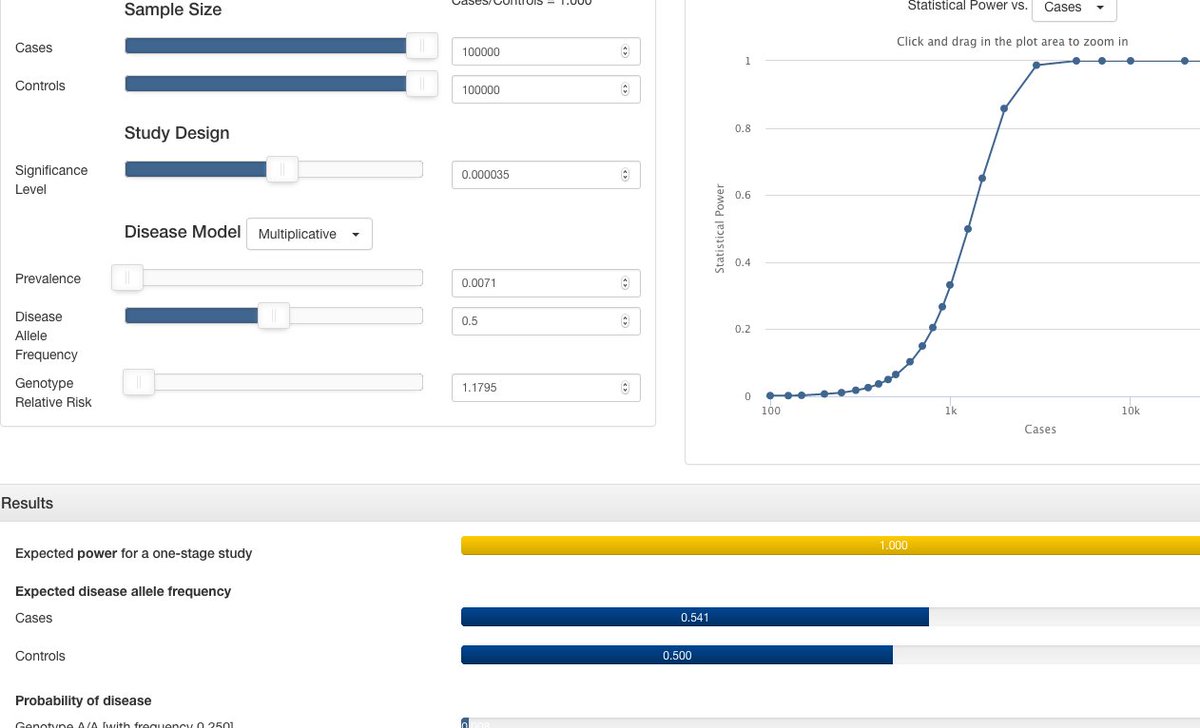The image size is (1200, 728).
Task: Click the Significance Level label
Action: coord(52,180)
